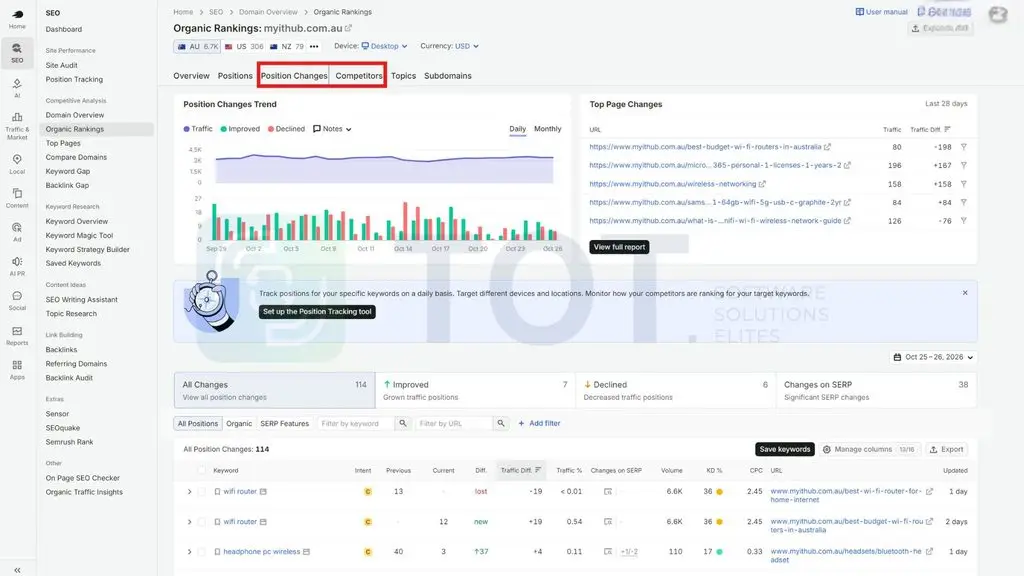Viewport: 1024px width, 576px height.
Task: Switch to the Overview tab
Action: click(x=191, y=76)
